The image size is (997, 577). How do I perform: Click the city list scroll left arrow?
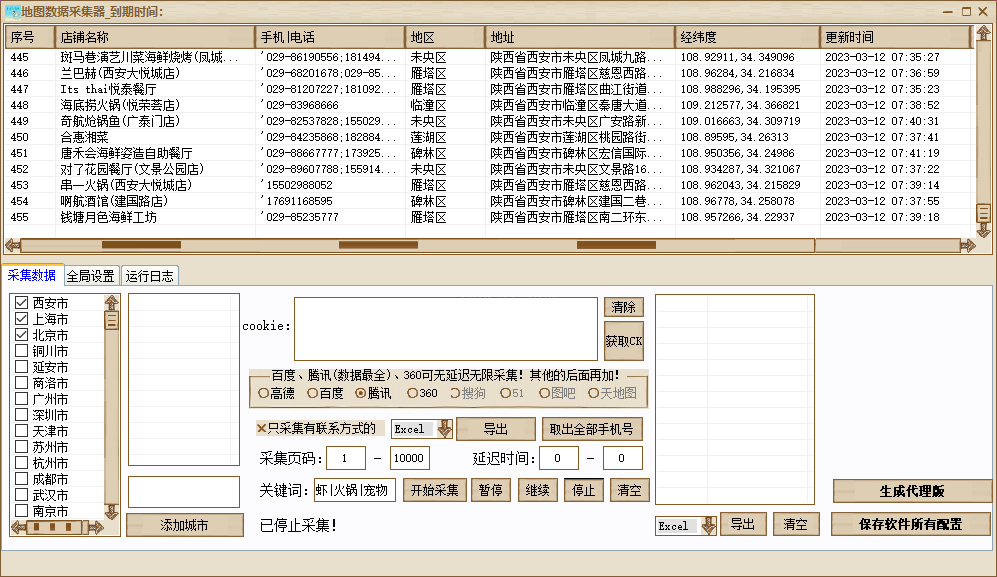tap(19, 528)
